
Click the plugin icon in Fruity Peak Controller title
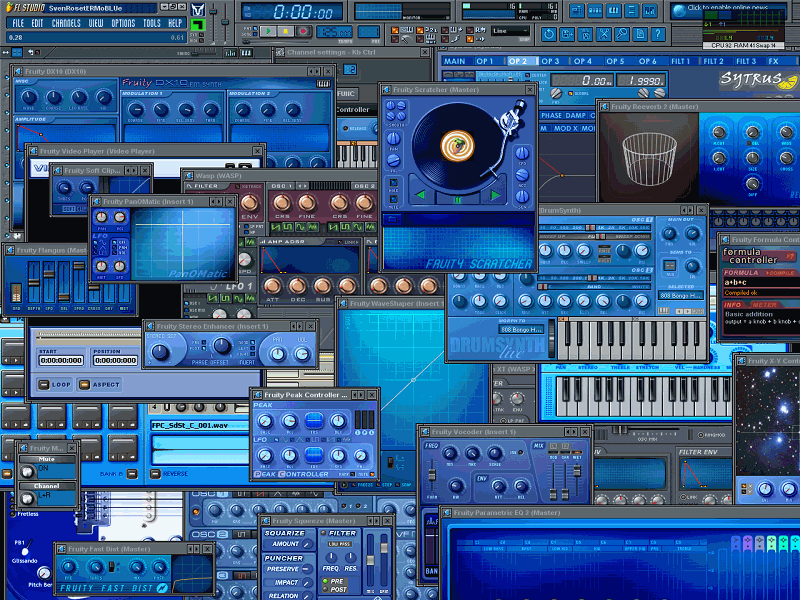coord(257,395)
